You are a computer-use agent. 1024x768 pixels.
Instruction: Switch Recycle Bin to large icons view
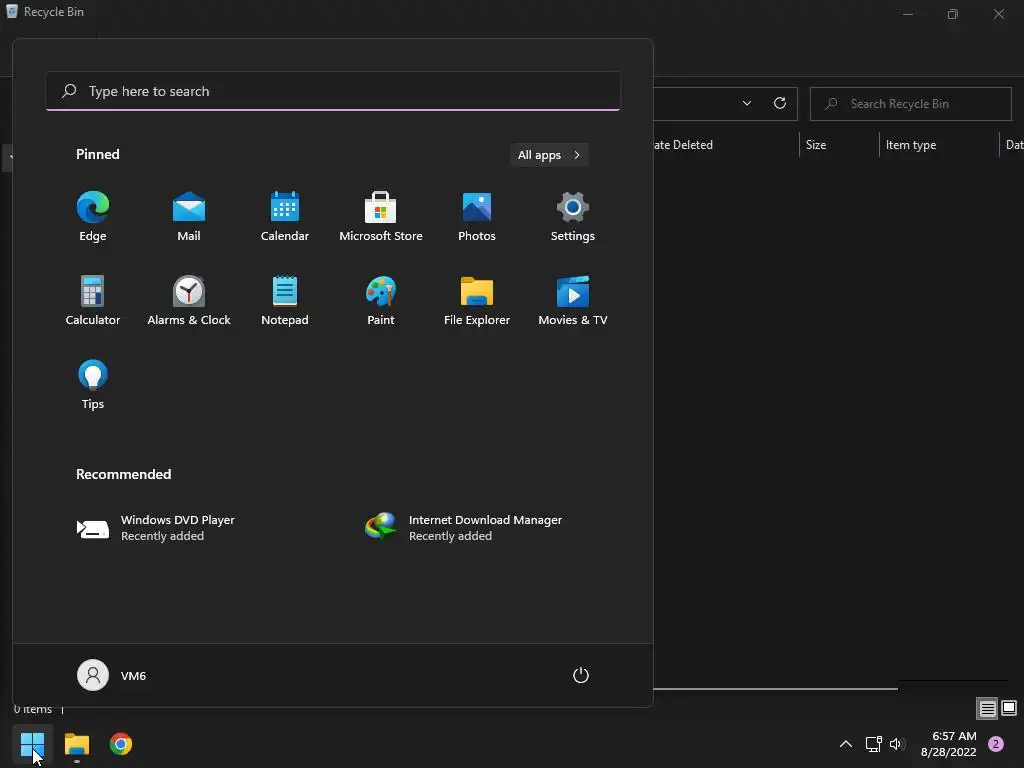[x=1009, y=709]
